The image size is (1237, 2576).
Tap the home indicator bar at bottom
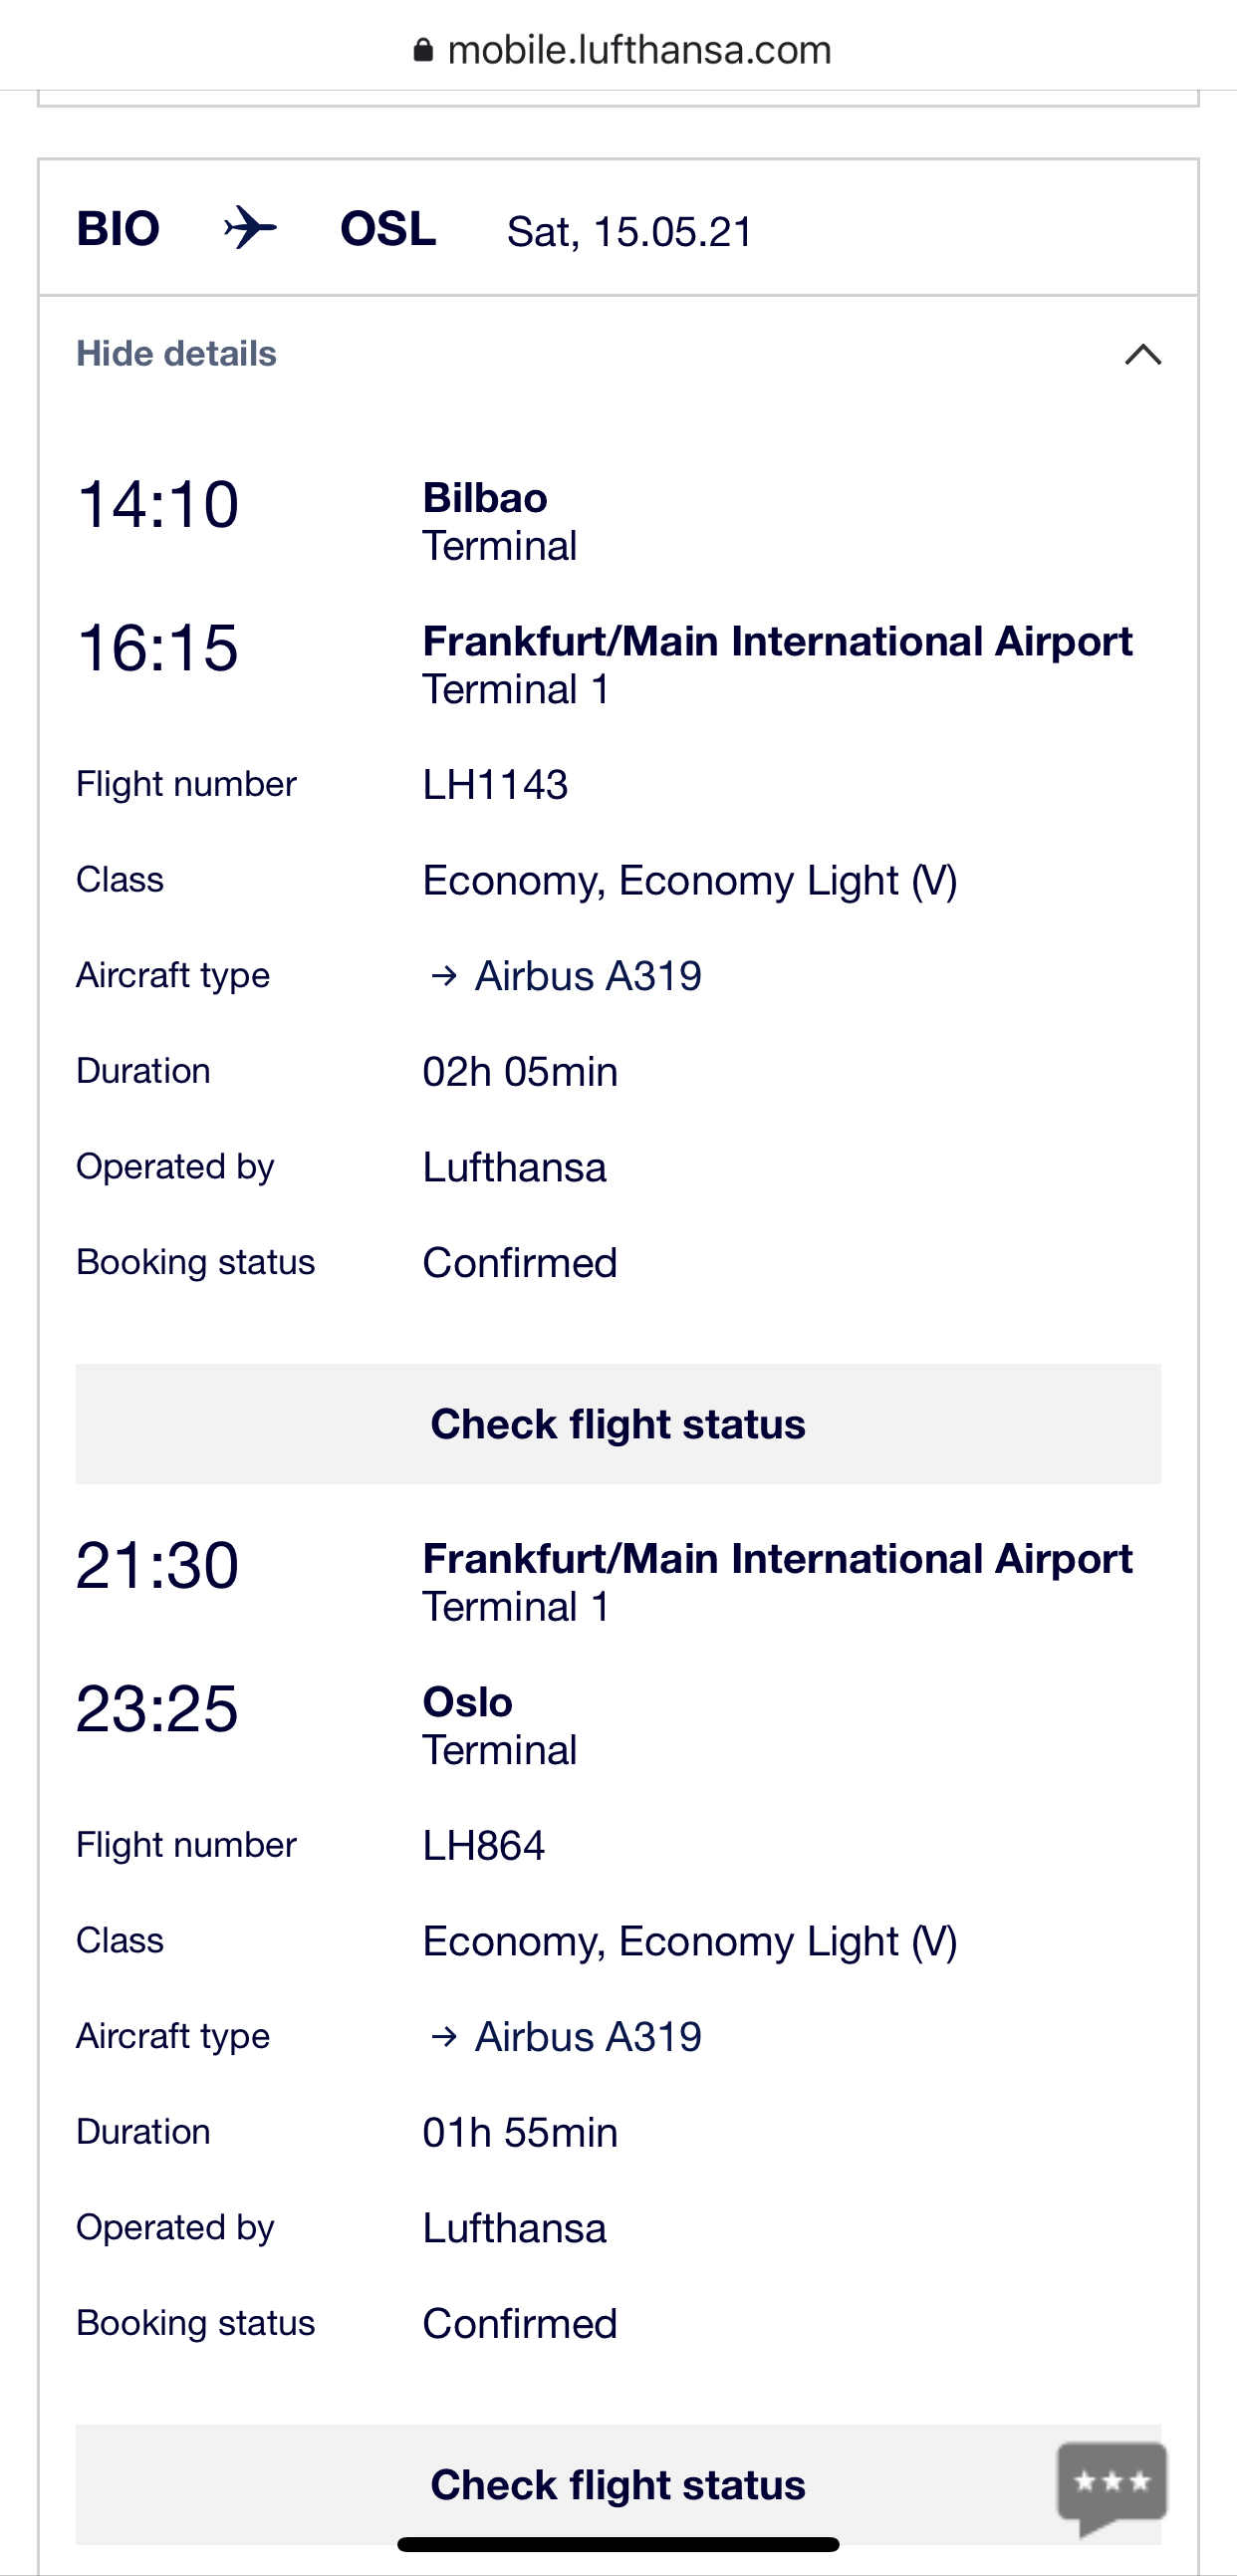pos(618,2544)
